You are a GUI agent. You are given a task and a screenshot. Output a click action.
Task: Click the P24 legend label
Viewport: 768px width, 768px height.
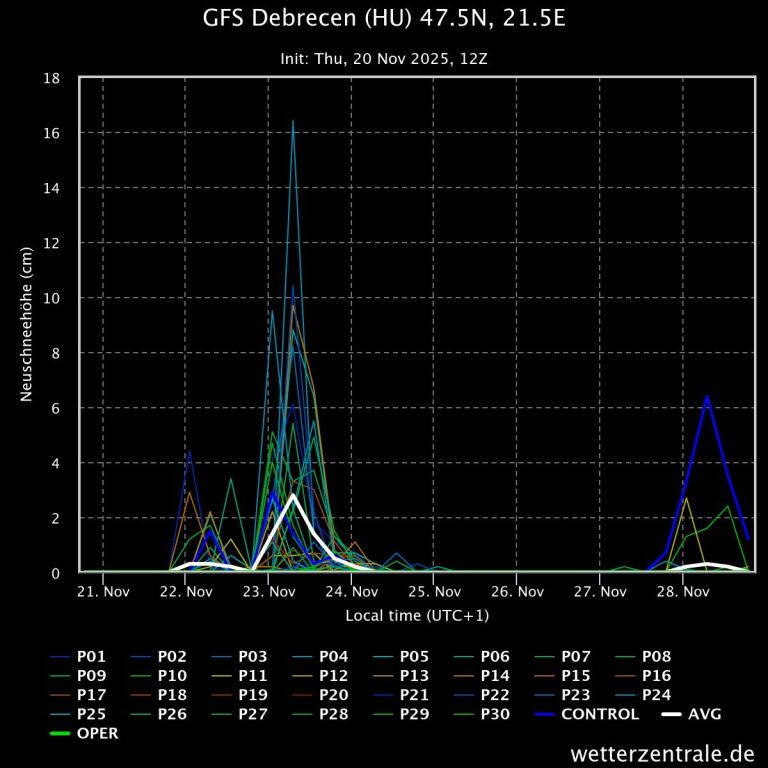(656, 695)
